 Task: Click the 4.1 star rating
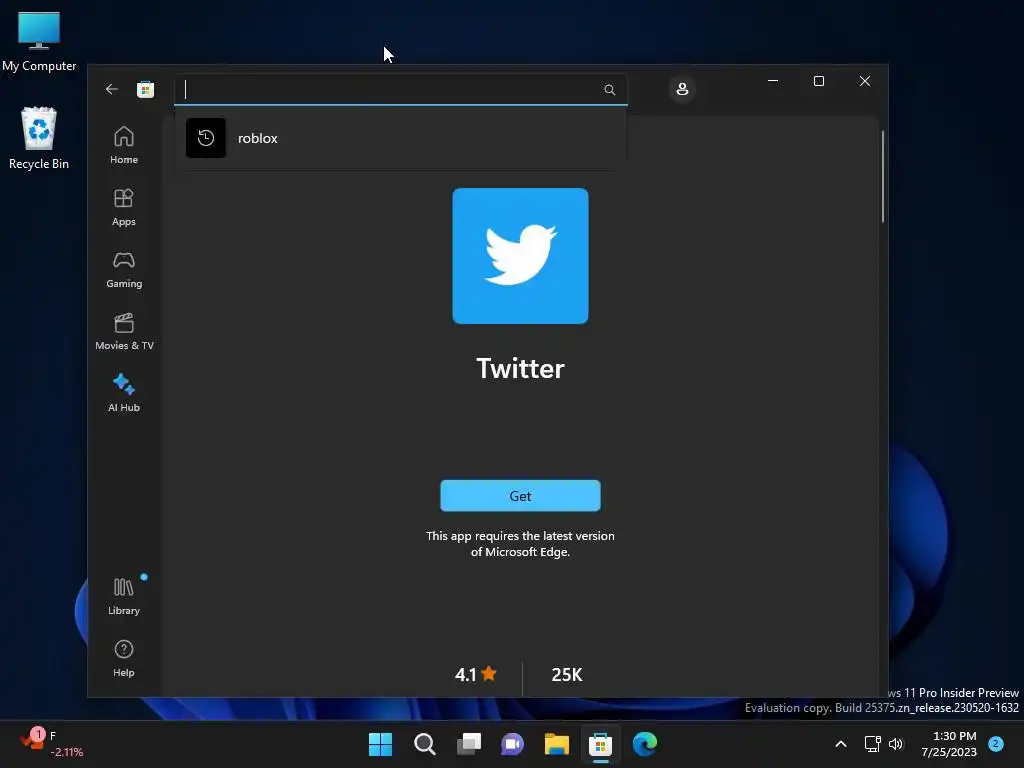476,674
